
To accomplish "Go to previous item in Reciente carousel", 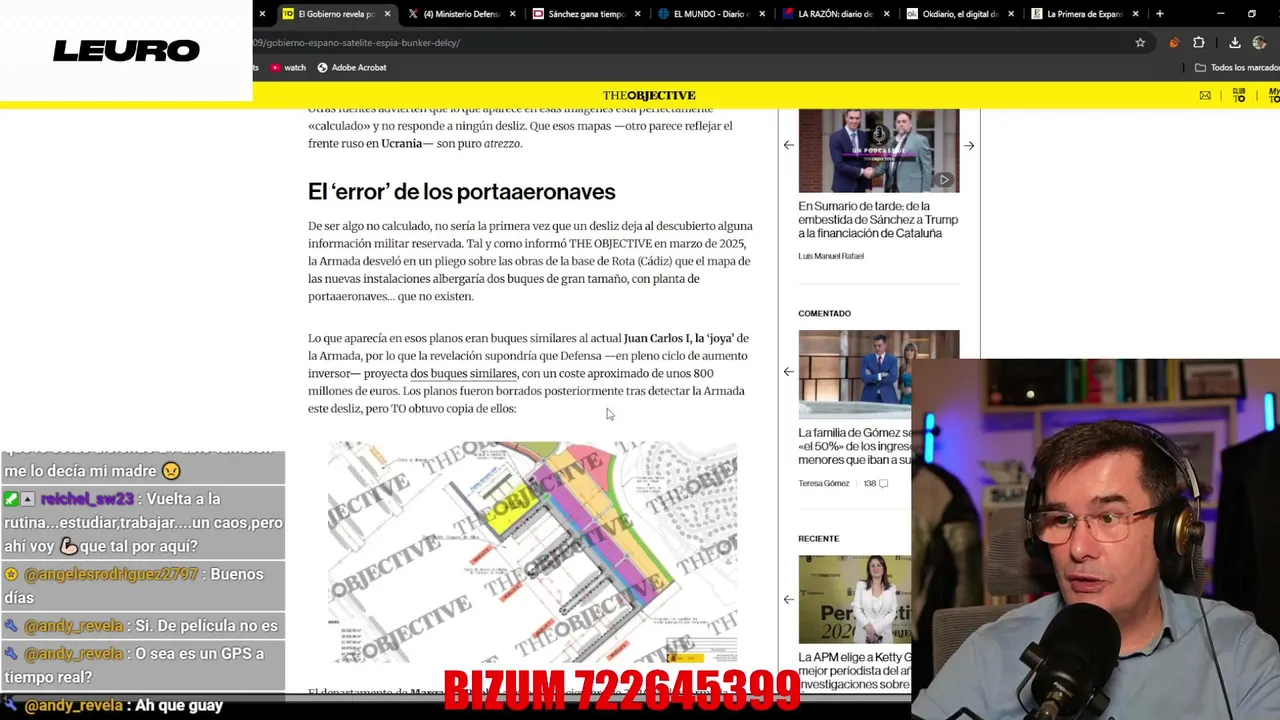I will (788, 599).
